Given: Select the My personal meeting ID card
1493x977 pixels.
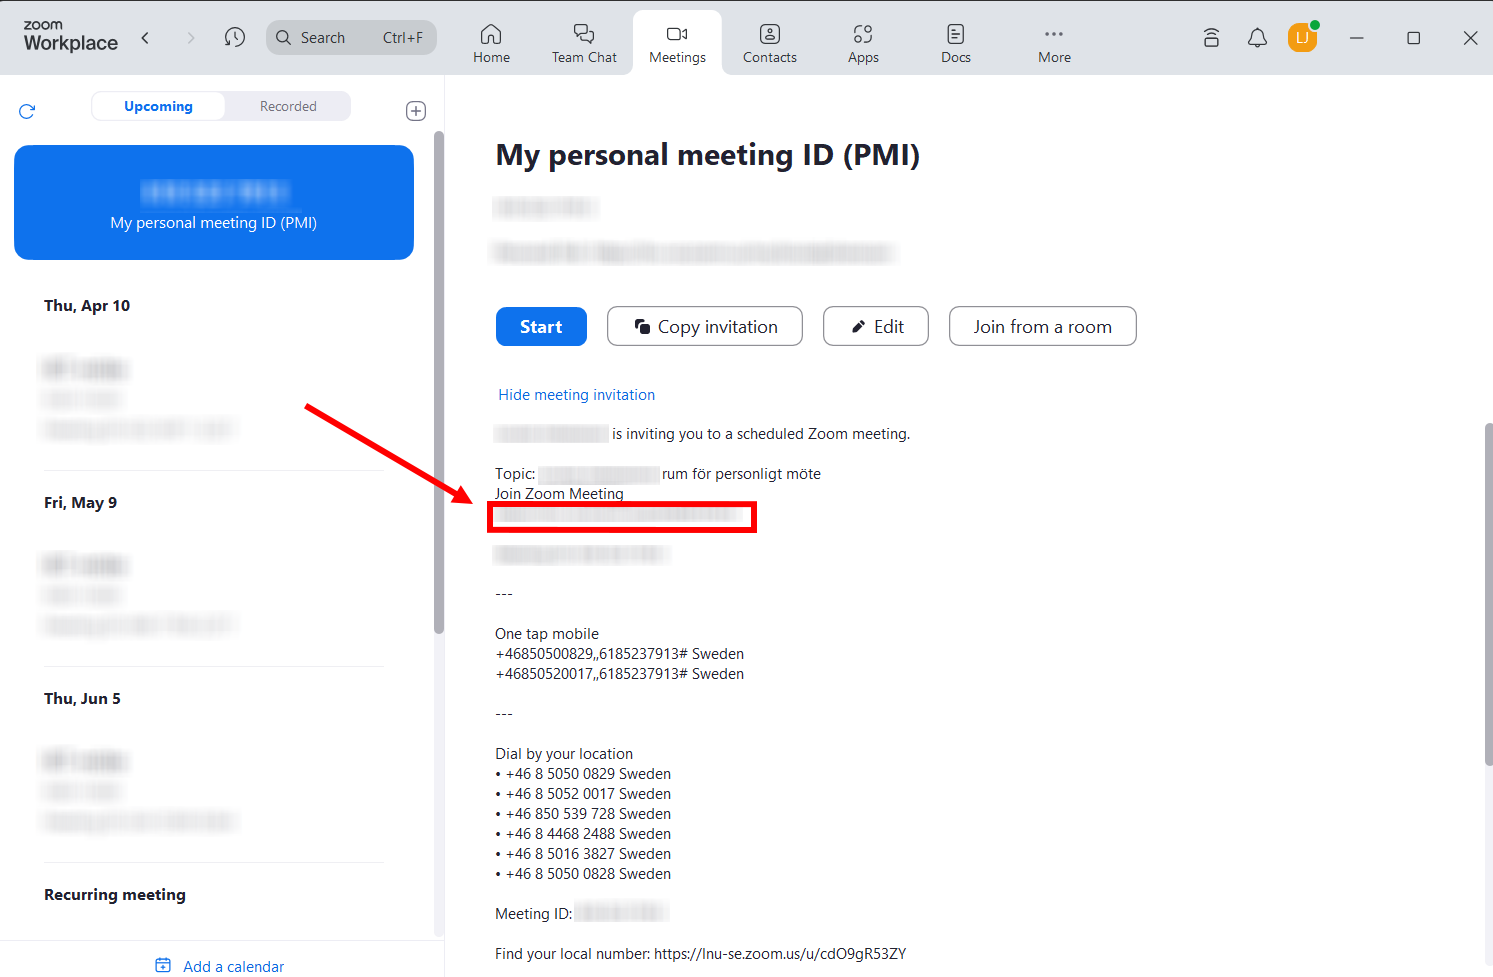Looking at the screenshot, I should click(214, 202).
